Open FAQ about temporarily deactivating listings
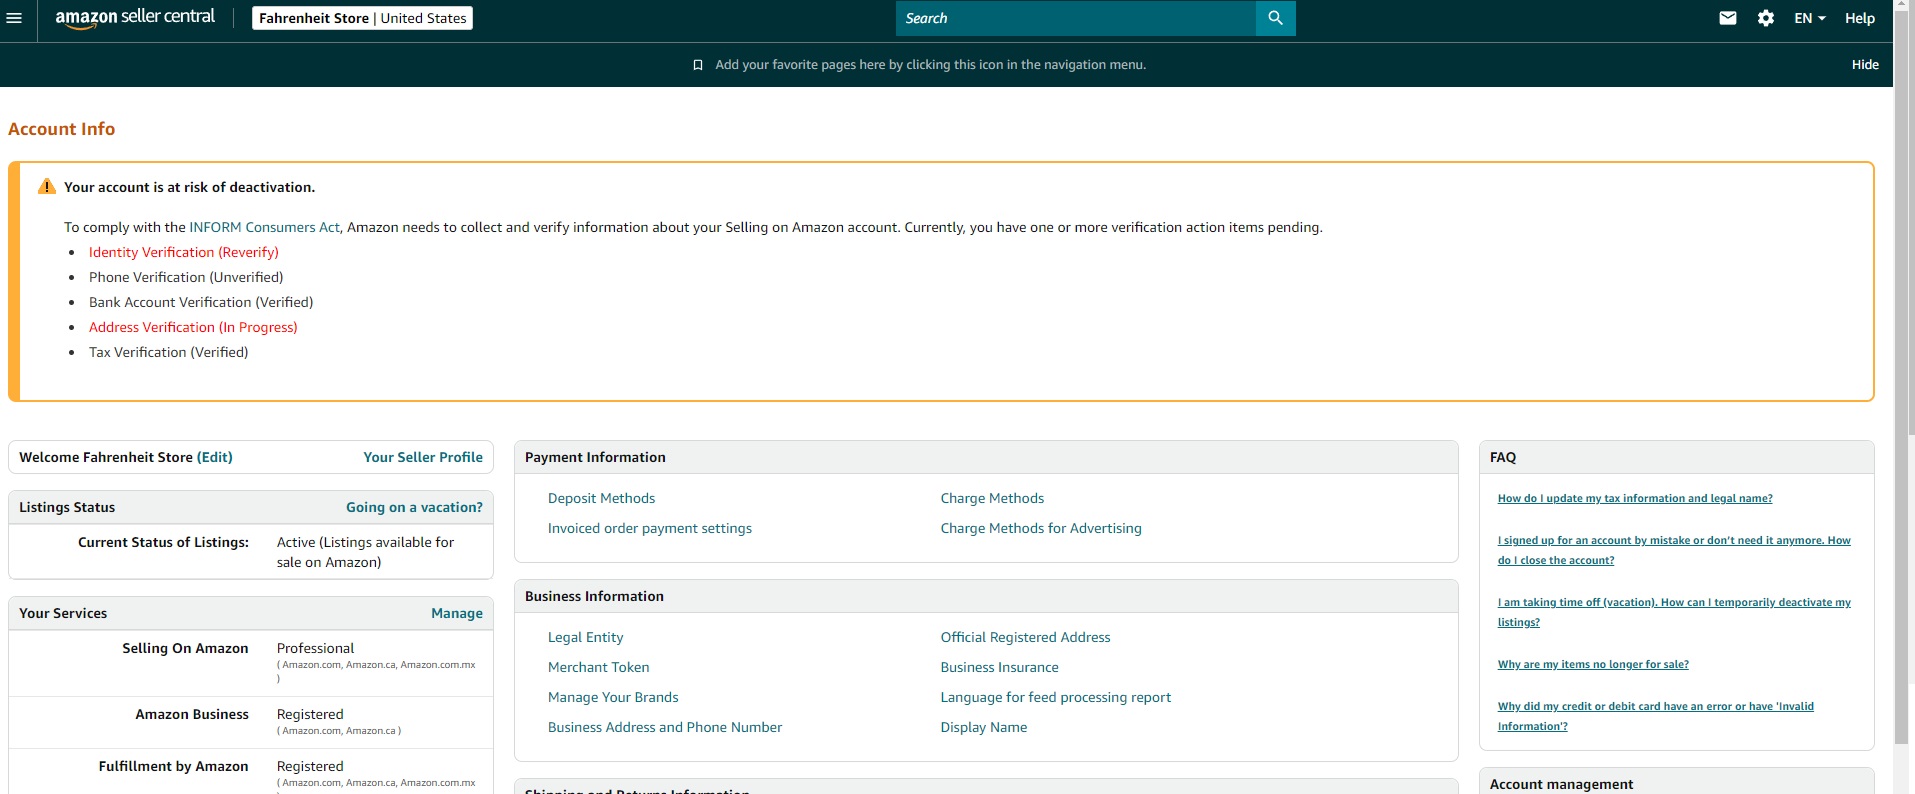The width and height of the screenshot is (1915, 794). click(x=1674, y=612)
